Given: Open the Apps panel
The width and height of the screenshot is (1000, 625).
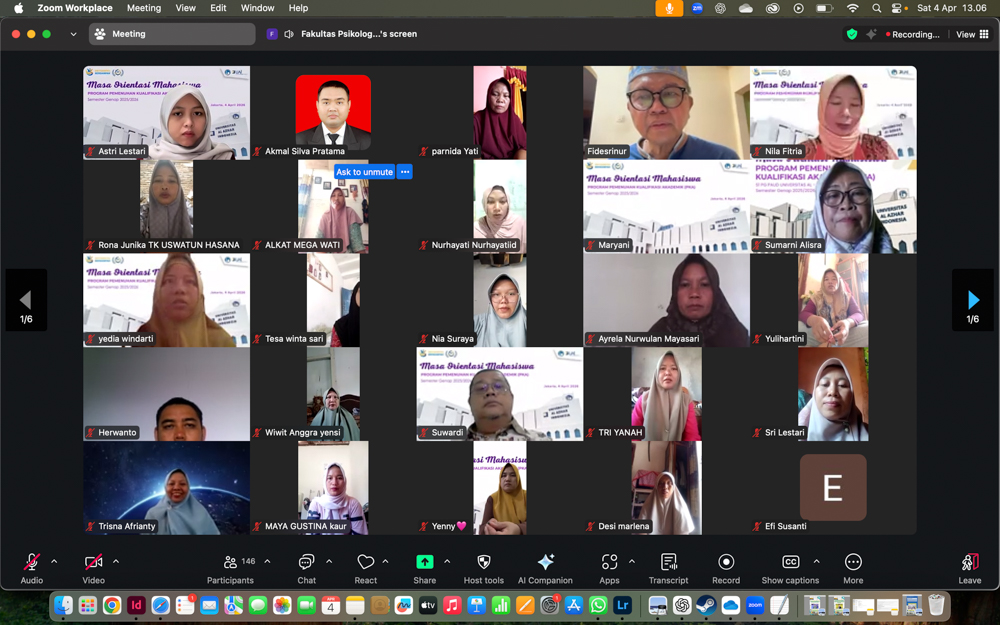Looking at the screenshot, I should click(609, 563).
